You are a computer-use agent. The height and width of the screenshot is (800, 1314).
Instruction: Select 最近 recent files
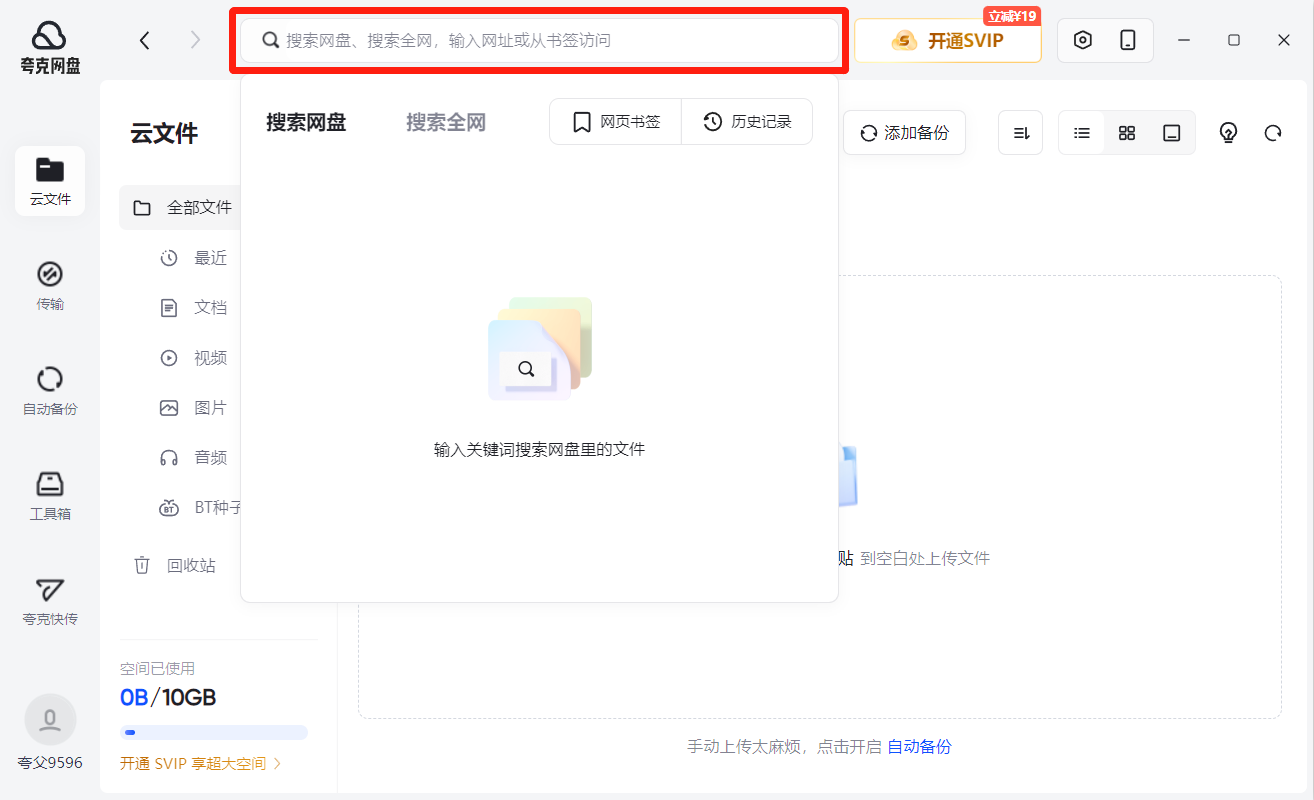coord(195,258)
